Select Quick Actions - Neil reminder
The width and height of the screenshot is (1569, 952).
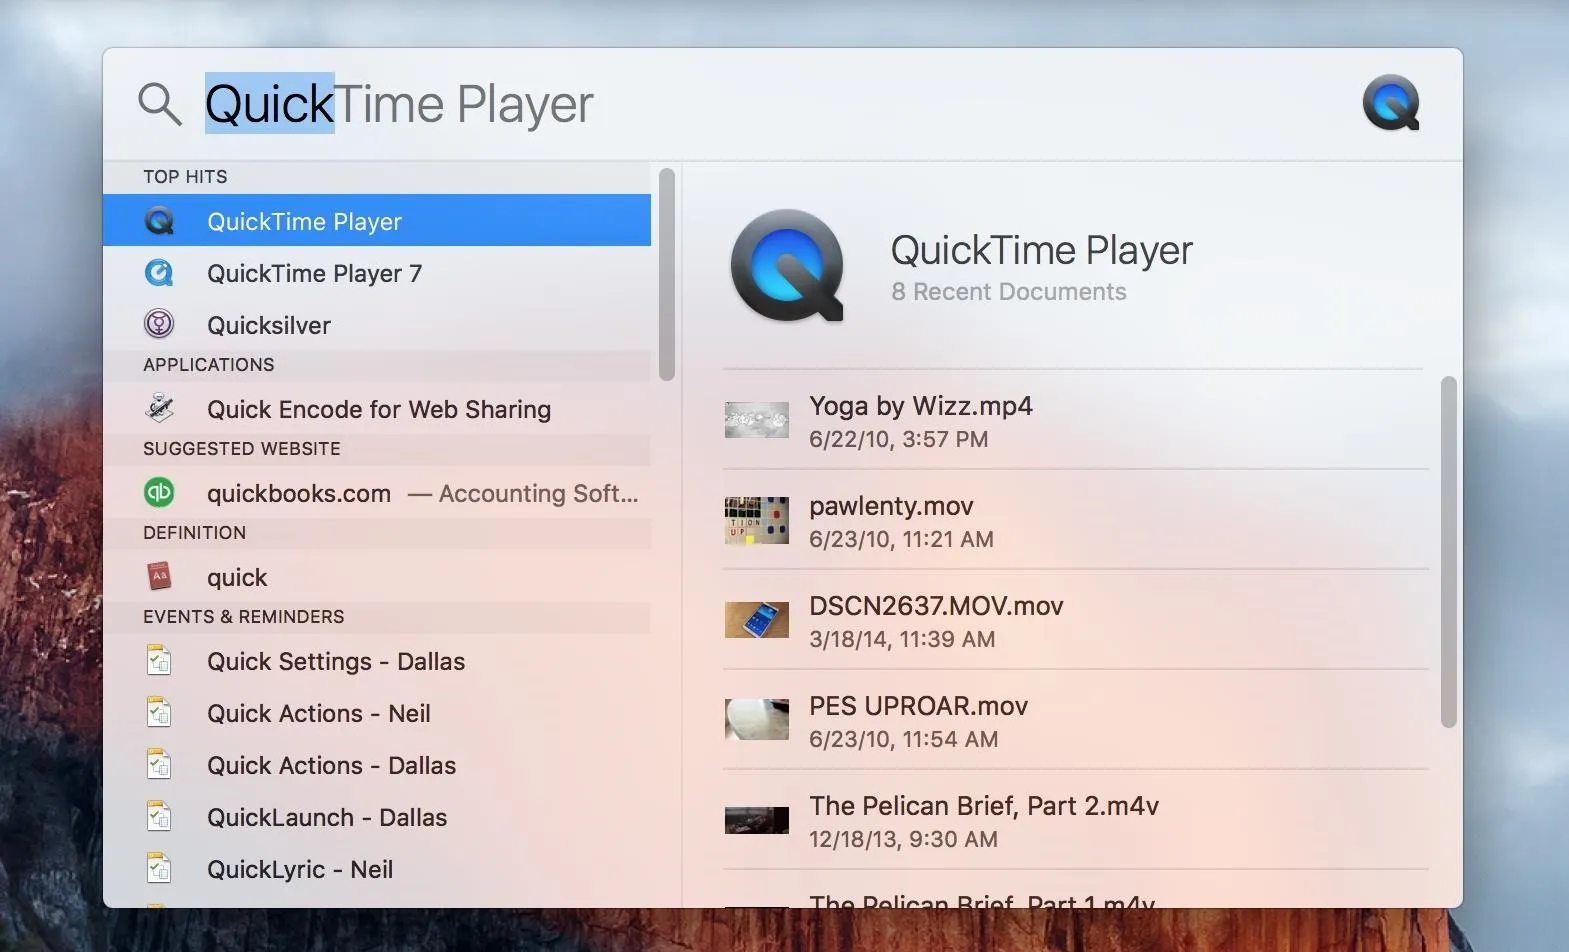(x=377, y=713)
